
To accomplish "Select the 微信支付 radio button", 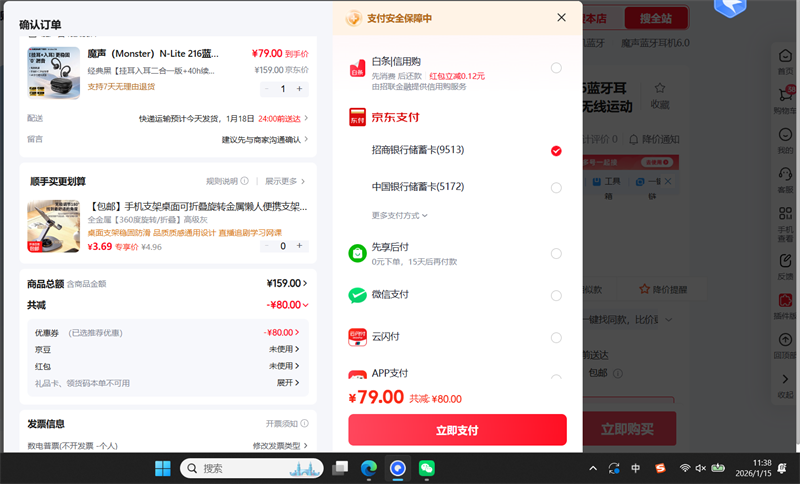I will coord(556,295).
